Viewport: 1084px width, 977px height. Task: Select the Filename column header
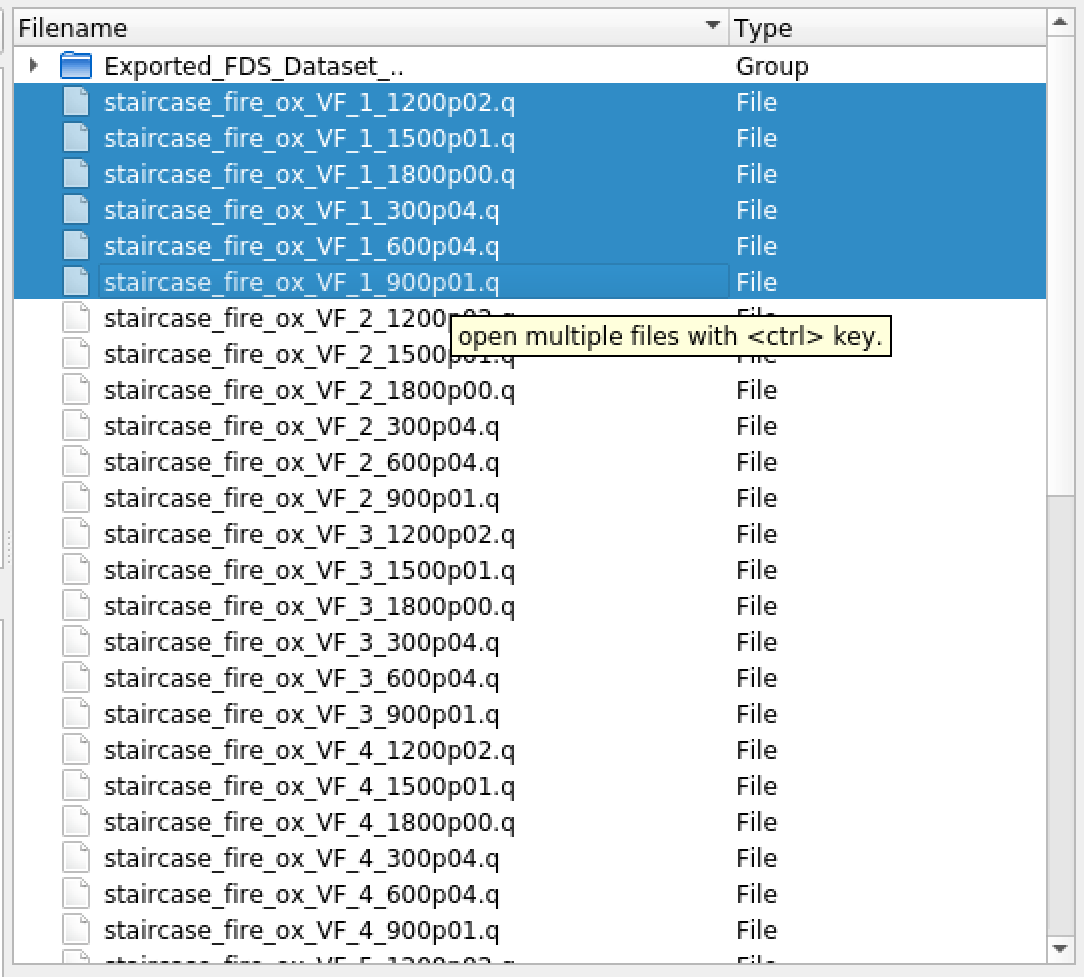tap(300, 27)
